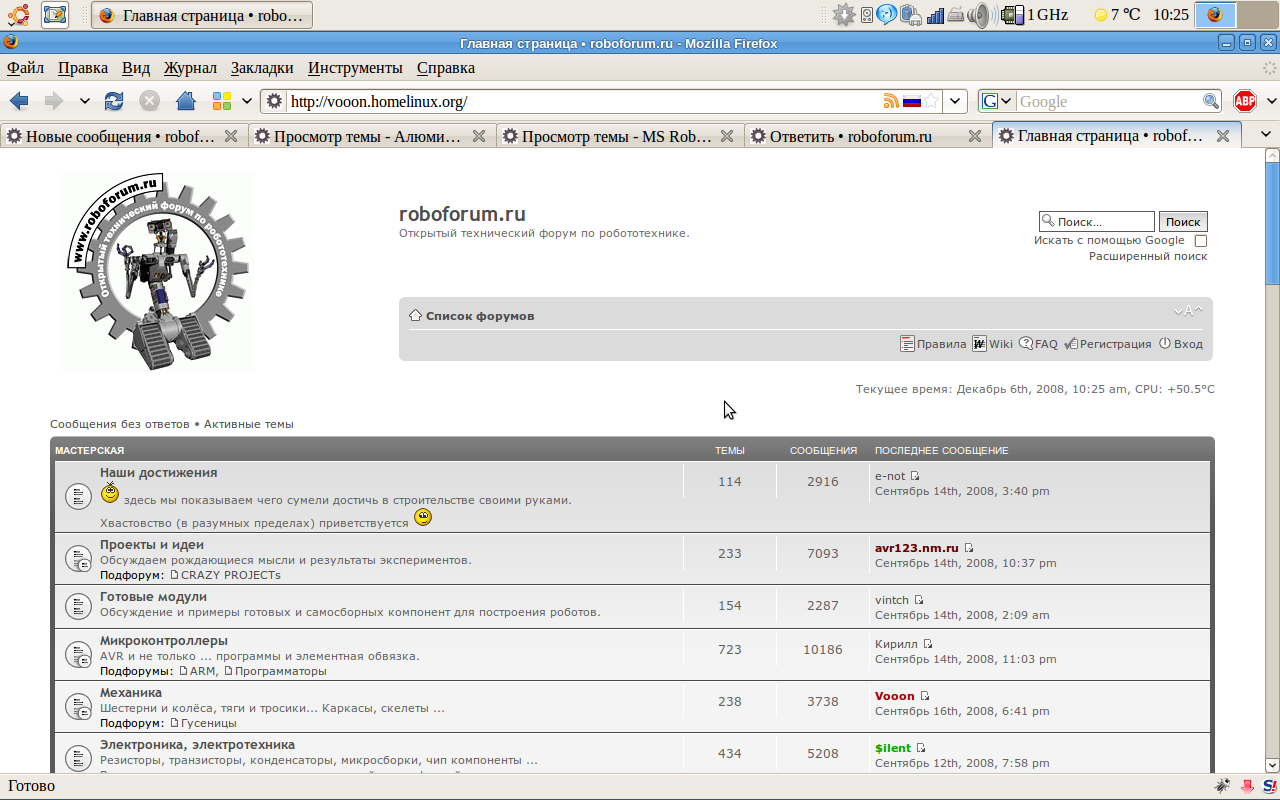Open the Регистрация link
This screenshot has width=1280, height=800.
point(1115,344)
